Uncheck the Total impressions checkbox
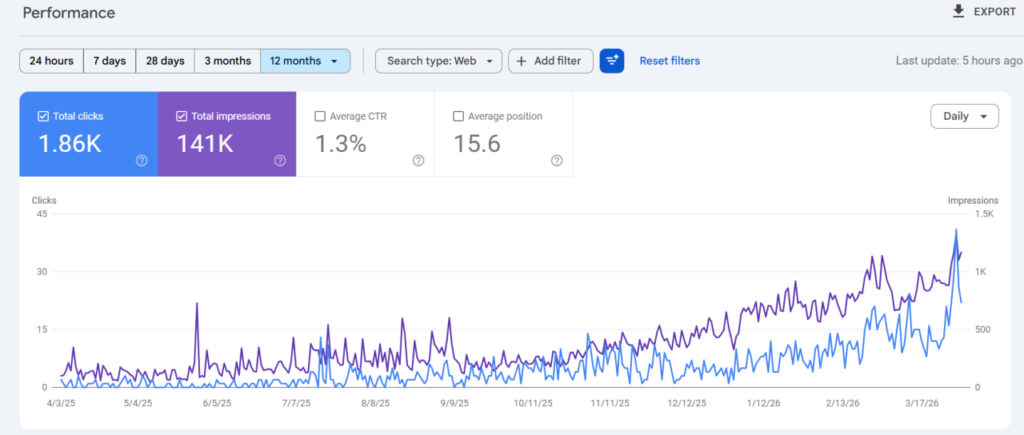The width and height of the screenshot is (1024, 435). 182,116
